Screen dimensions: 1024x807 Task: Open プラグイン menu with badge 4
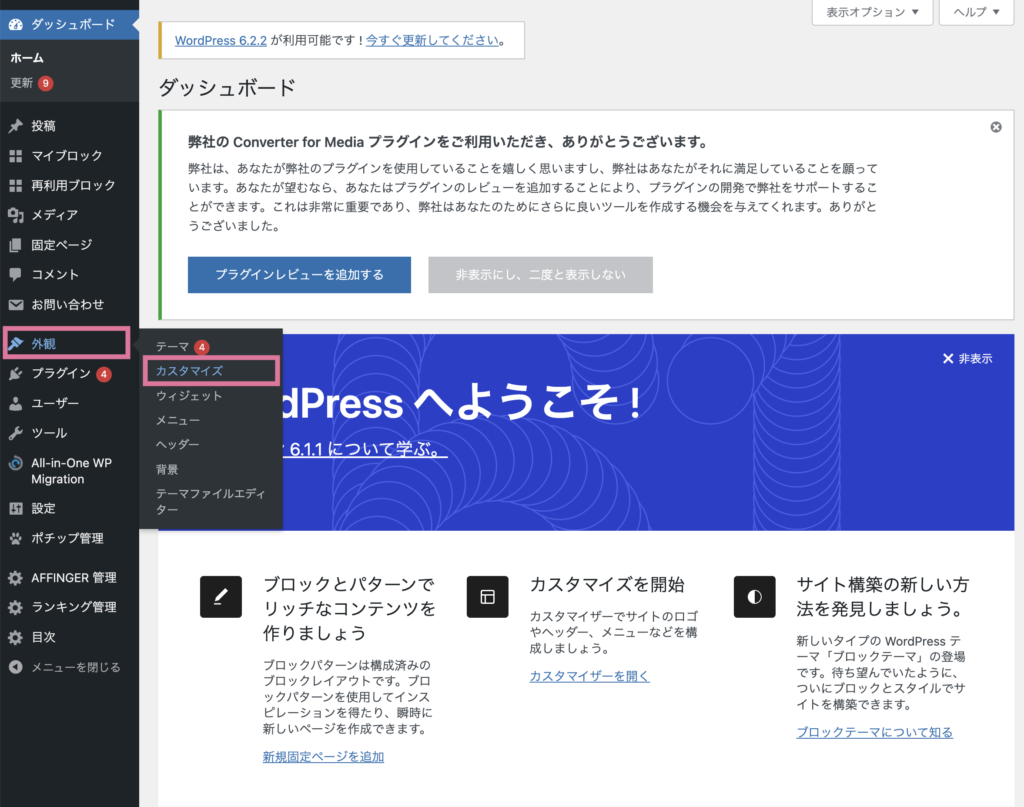point(69,373)
